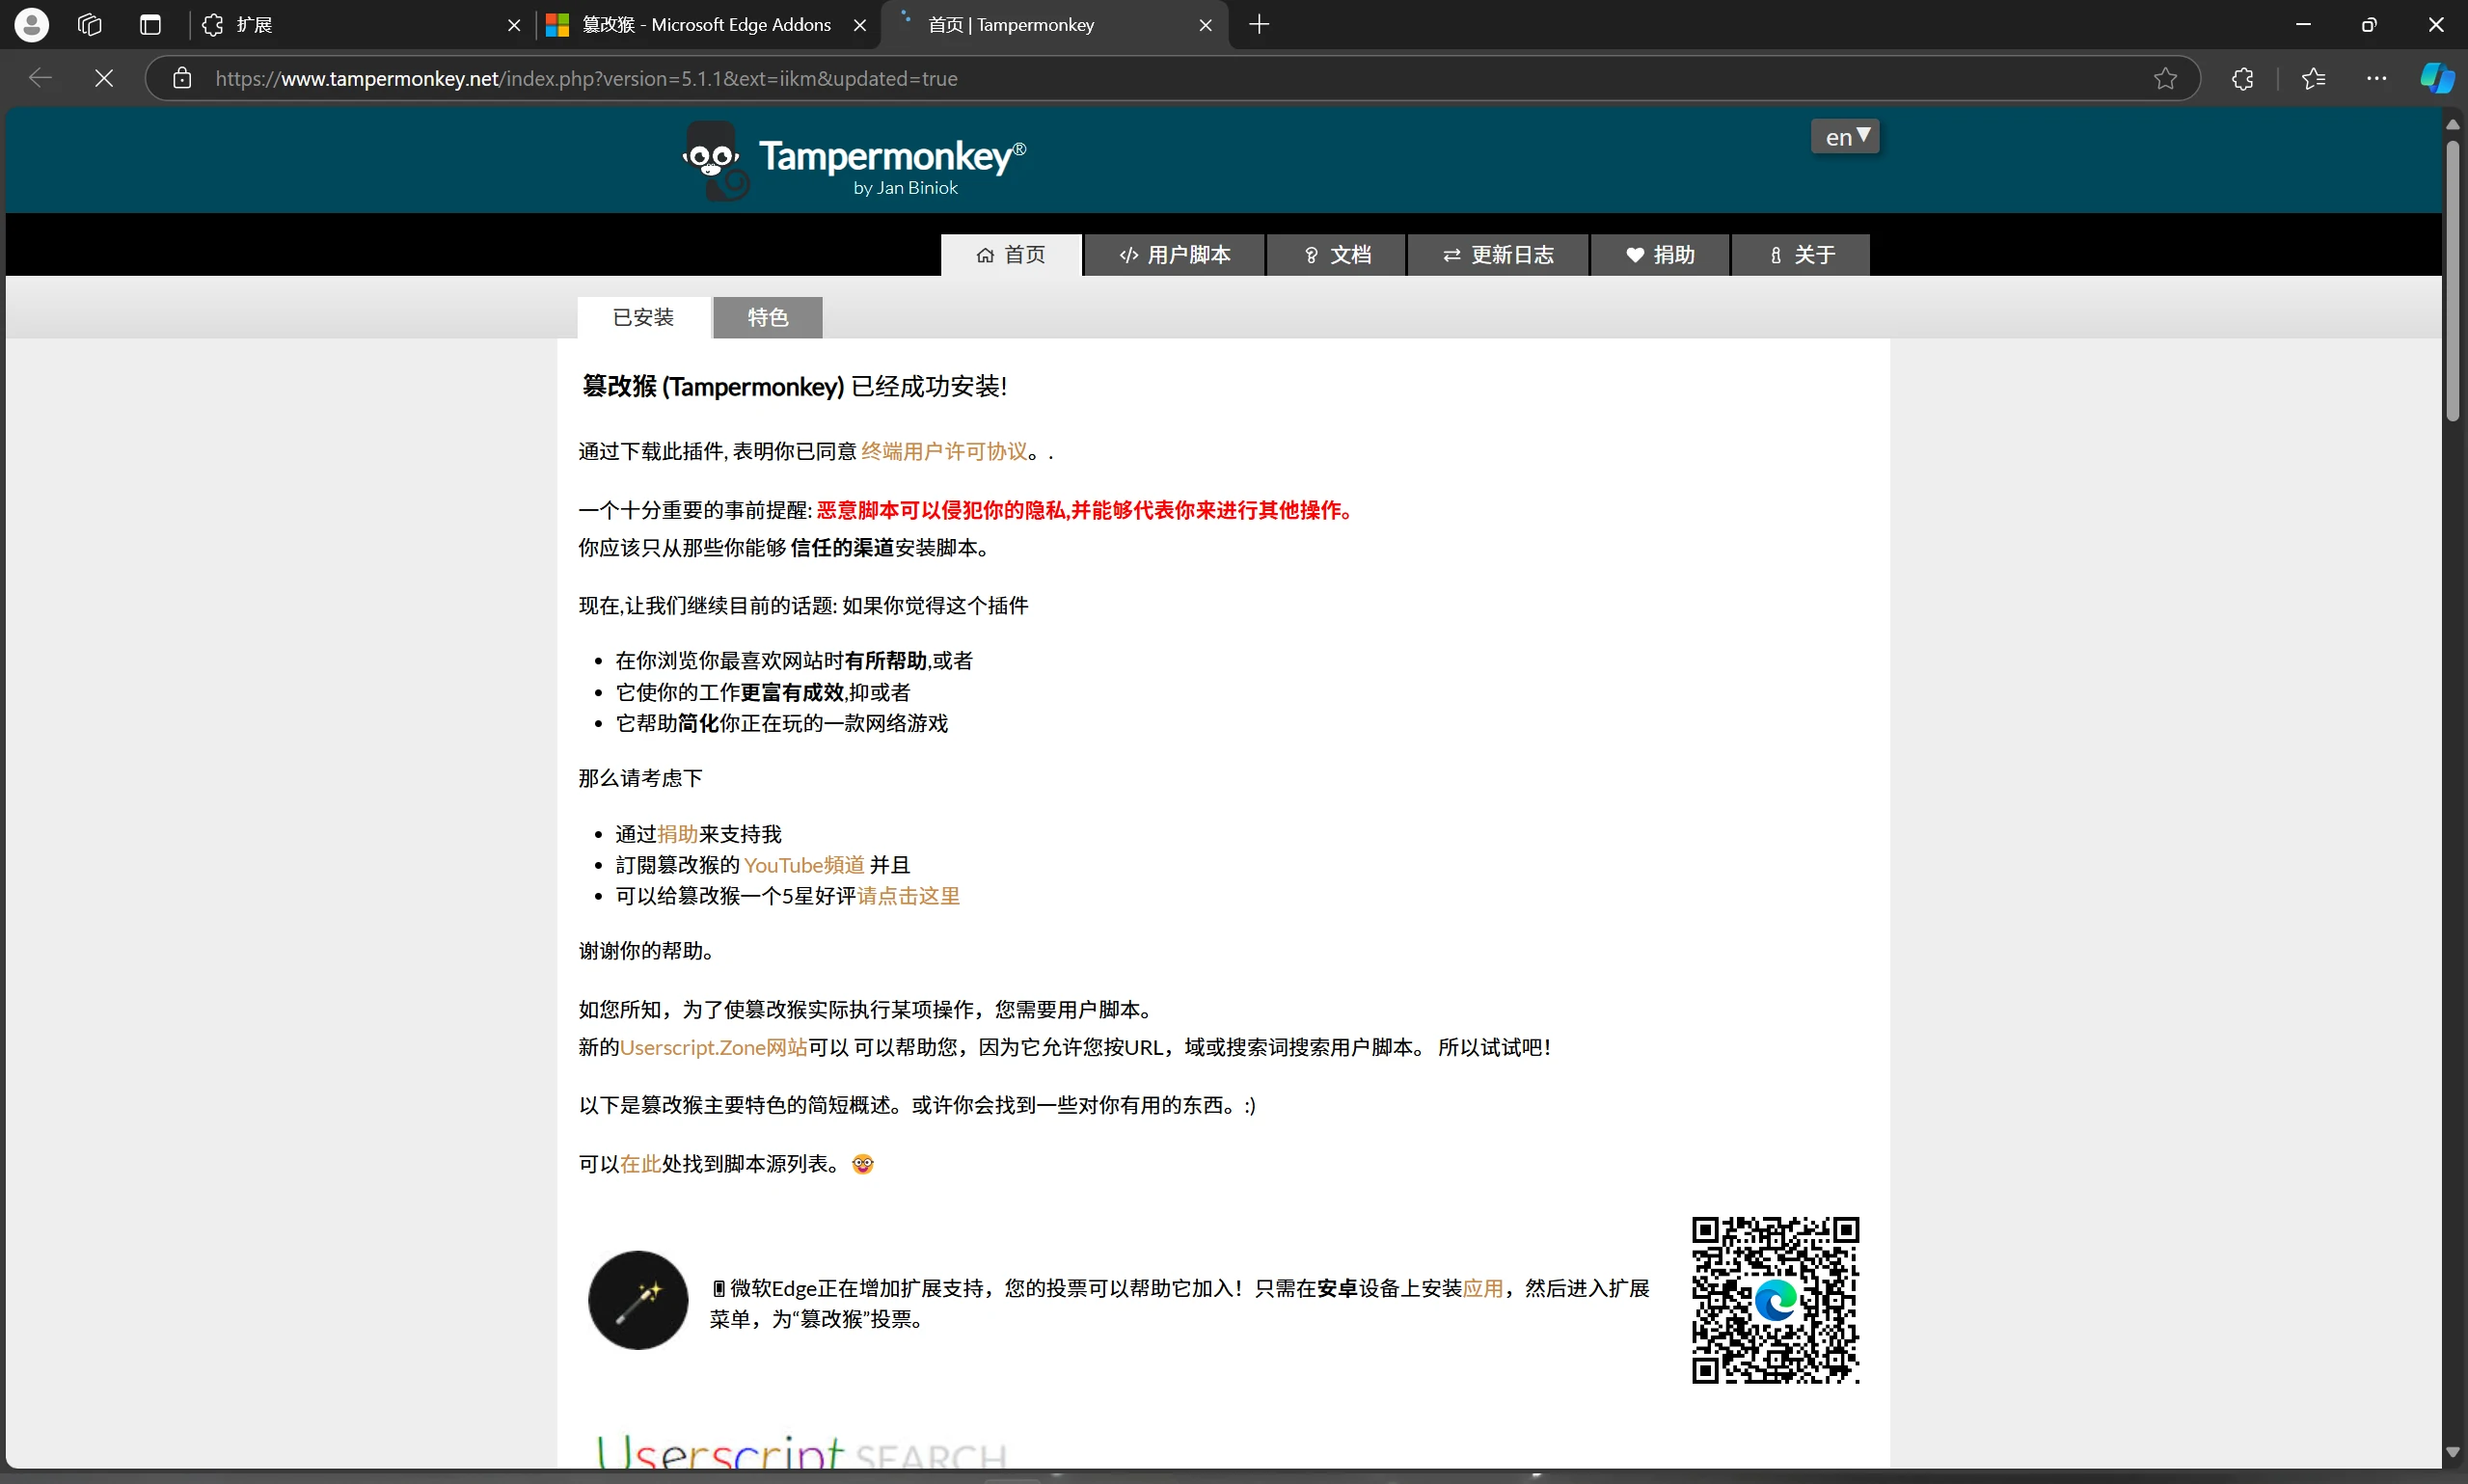Open the Extensions puzzle icon in toolbar
2468x1484 pixels.
tap(2241, 78)
